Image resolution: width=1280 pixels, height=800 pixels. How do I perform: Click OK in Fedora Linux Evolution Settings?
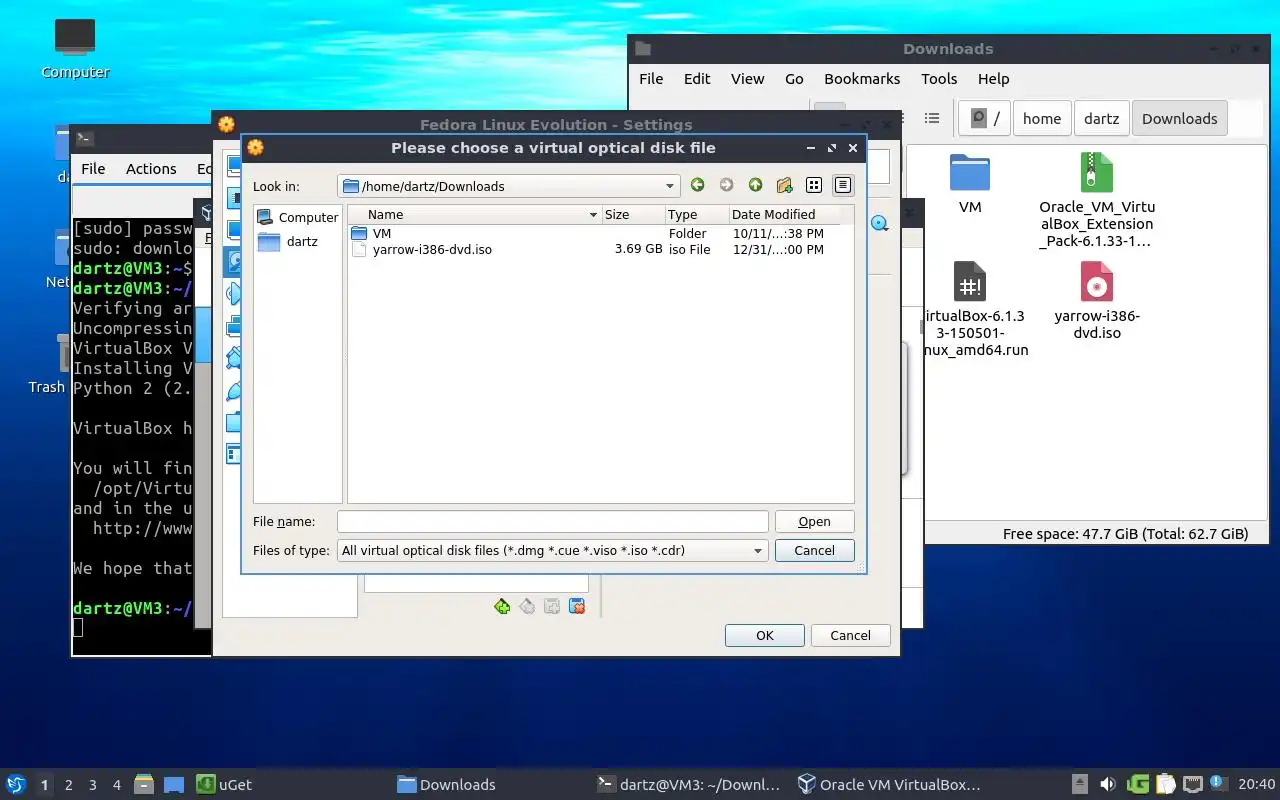click(x=765, y=635)
